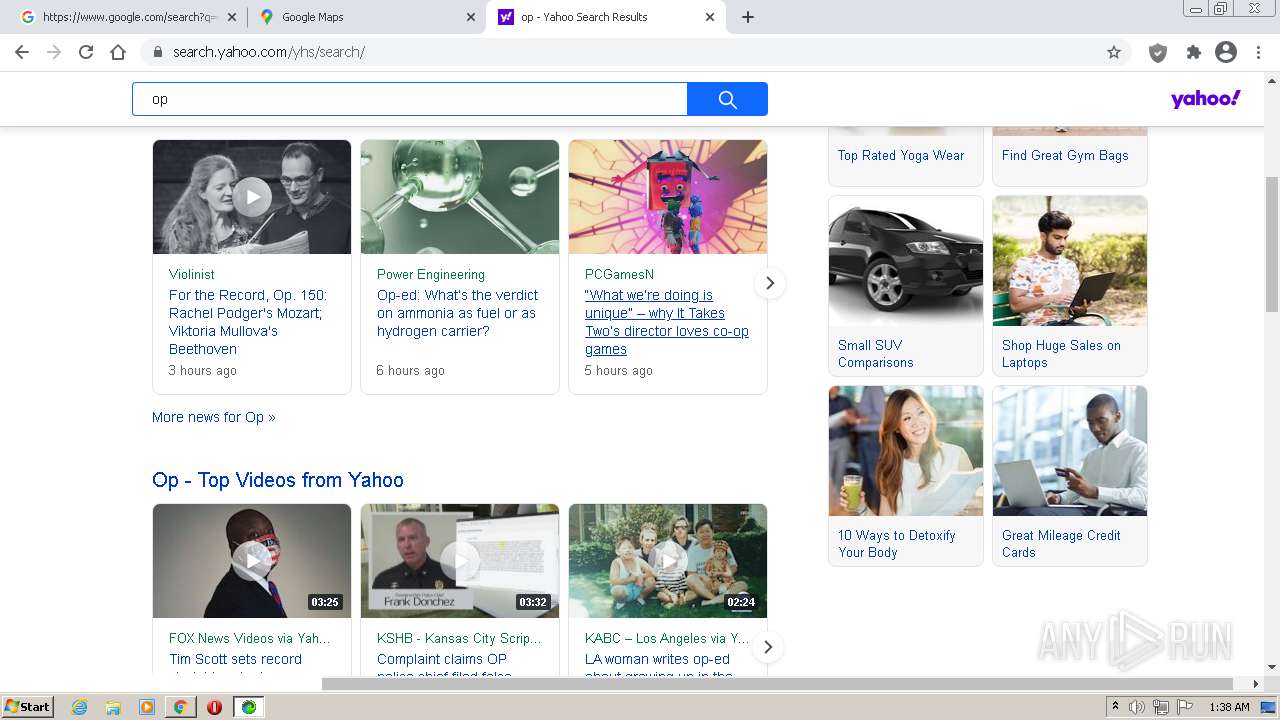
Task: Reload the current page
Action: (86, 52)
